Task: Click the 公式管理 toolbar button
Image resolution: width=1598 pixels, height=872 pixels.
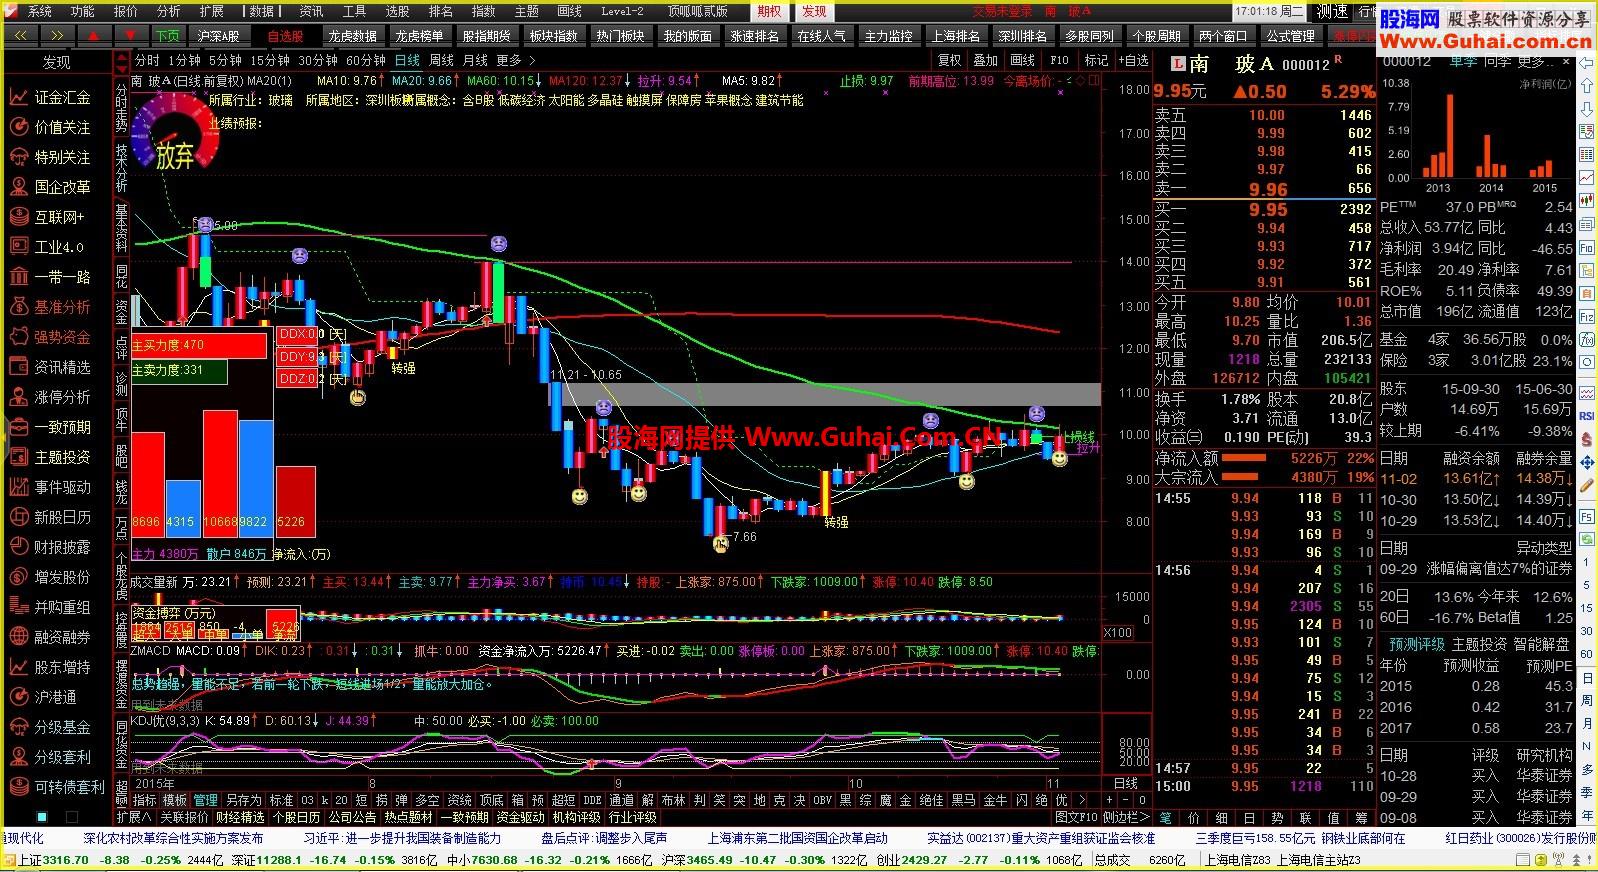Action: click(1291, 35)
